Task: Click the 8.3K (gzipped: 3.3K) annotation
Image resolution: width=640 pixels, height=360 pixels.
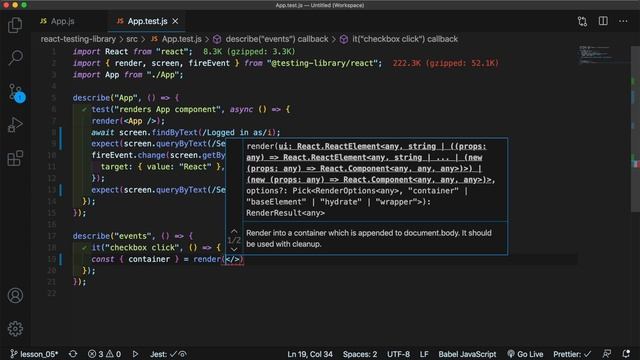Action: 249,52
